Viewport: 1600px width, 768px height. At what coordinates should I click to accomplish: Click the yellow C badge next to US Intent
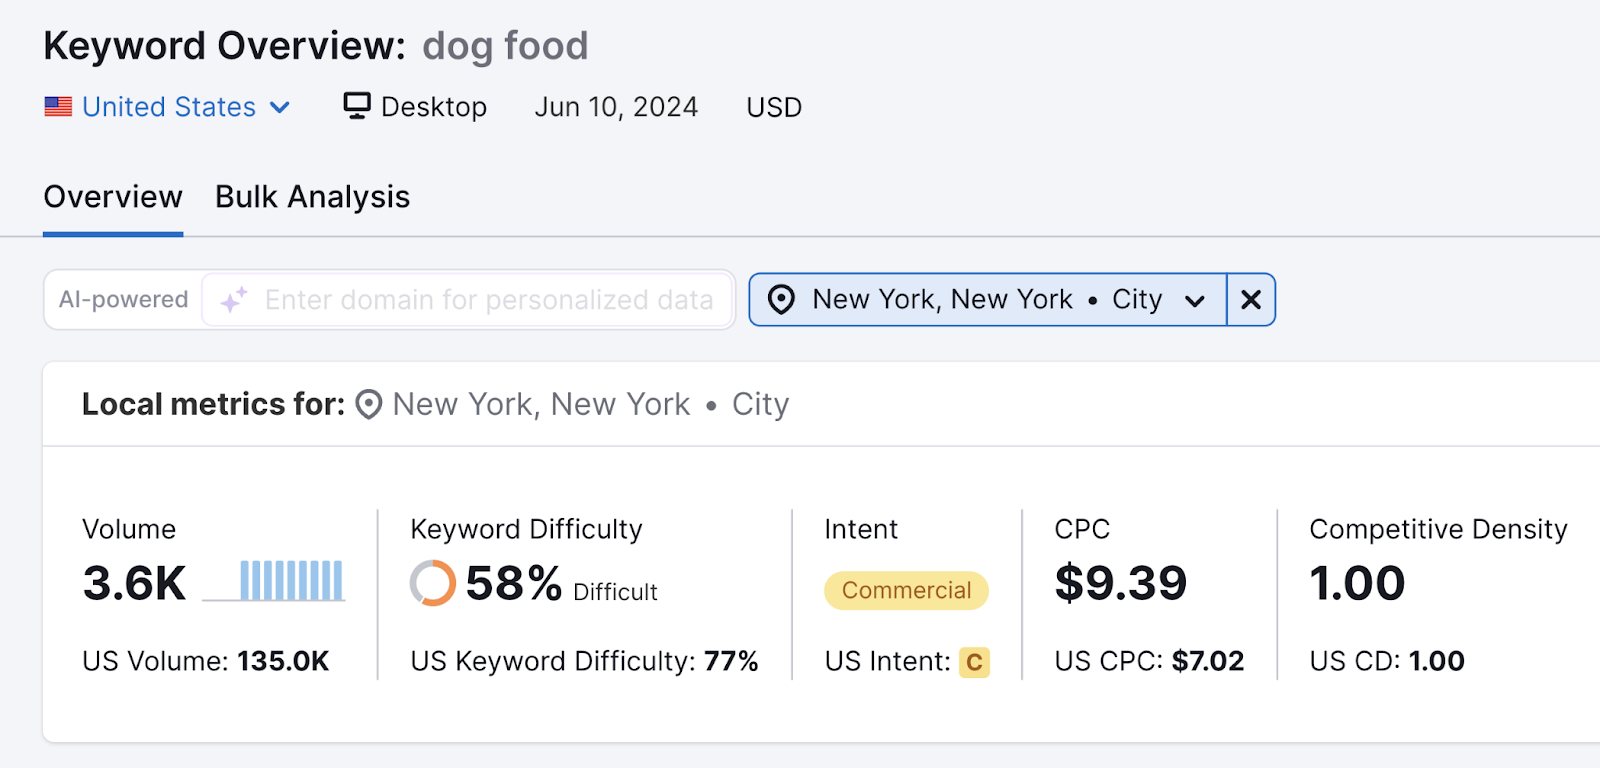(974, 661)
